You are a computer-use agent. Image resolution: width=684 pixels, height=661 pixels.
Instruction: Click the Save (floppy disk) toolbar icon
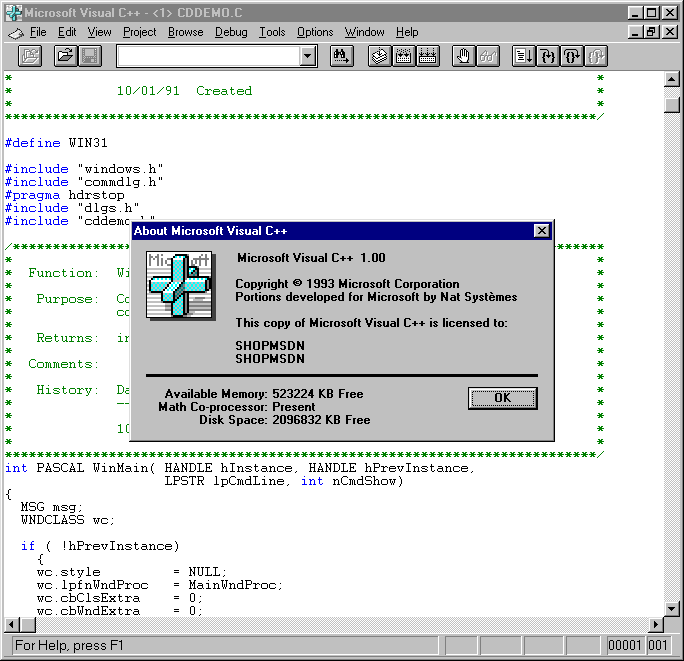(x=90, y=56)
